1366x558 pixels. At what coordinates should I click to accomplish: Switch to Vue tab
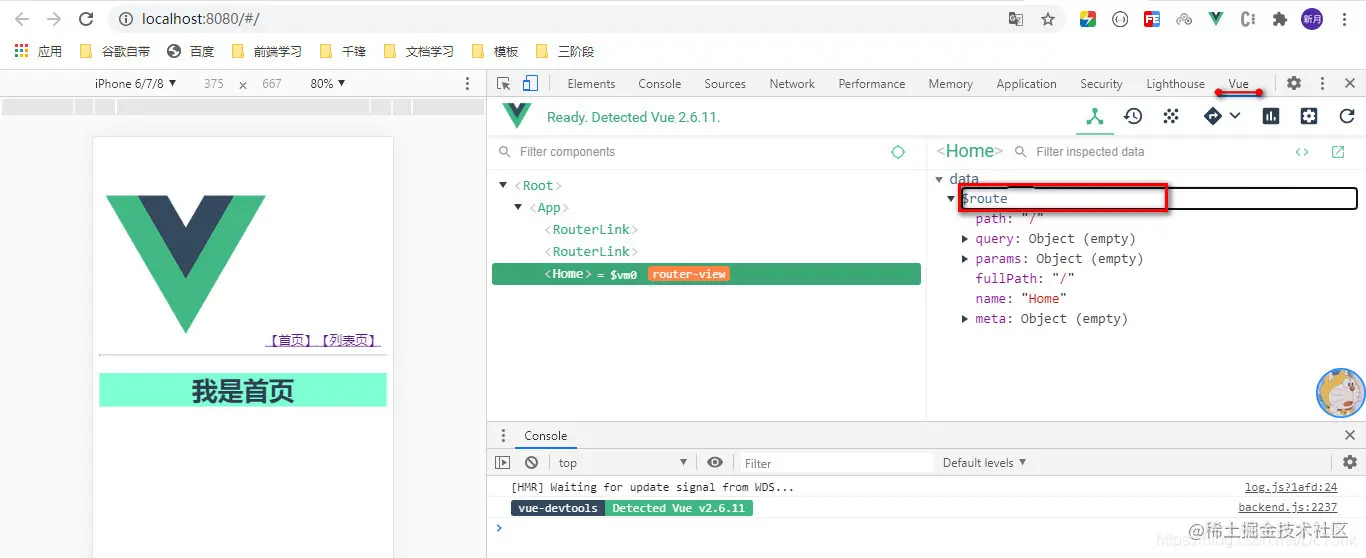pos(1239,84)
